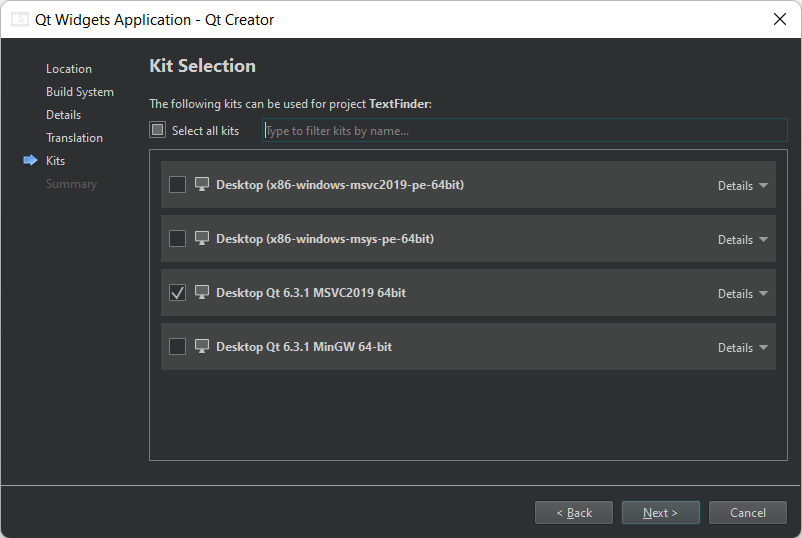The height and width of the screenshot is (538, 802).
Task: Click the blue arrow beside Kits step
Action: pyautogui.click(x=30, y=161)
